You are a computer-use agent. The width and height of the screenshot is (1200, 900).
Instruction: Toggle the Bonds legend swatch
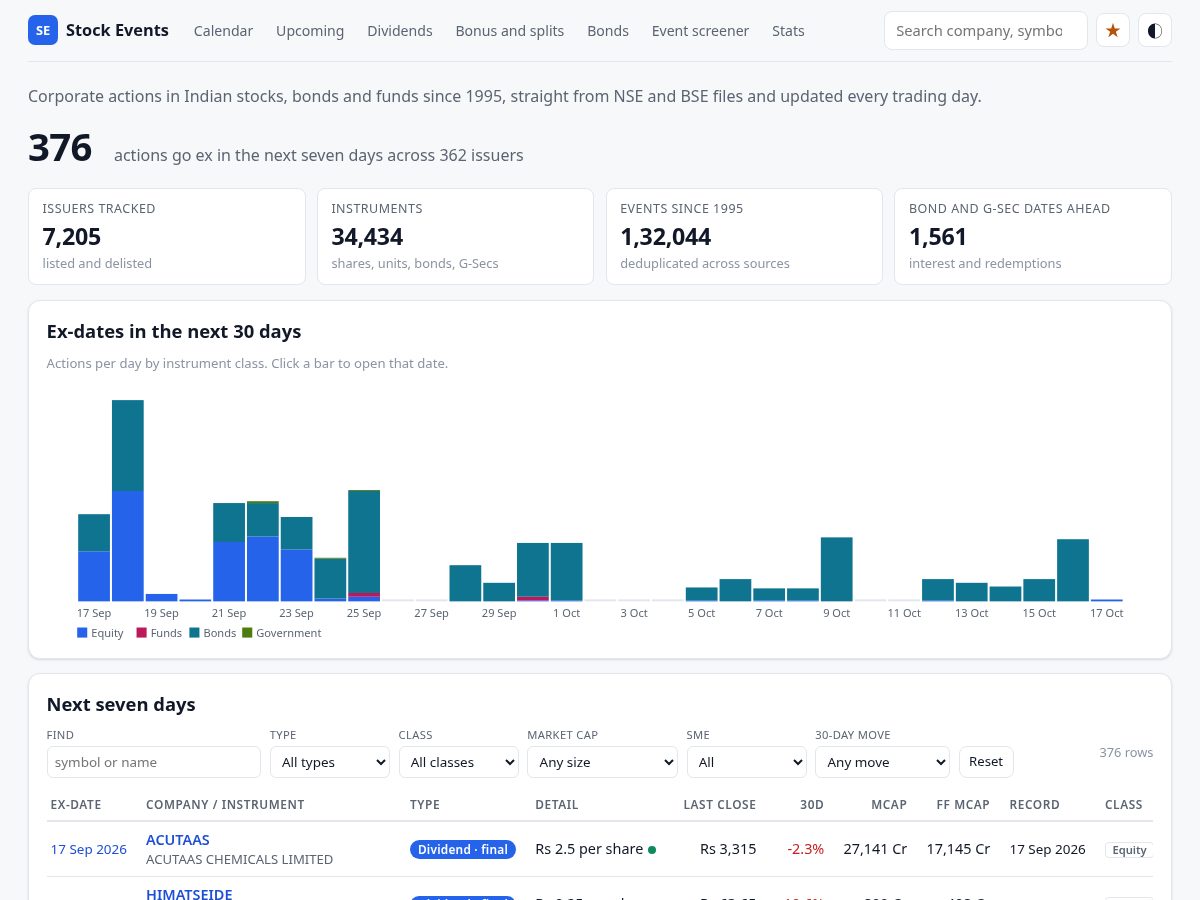[194, 633]
